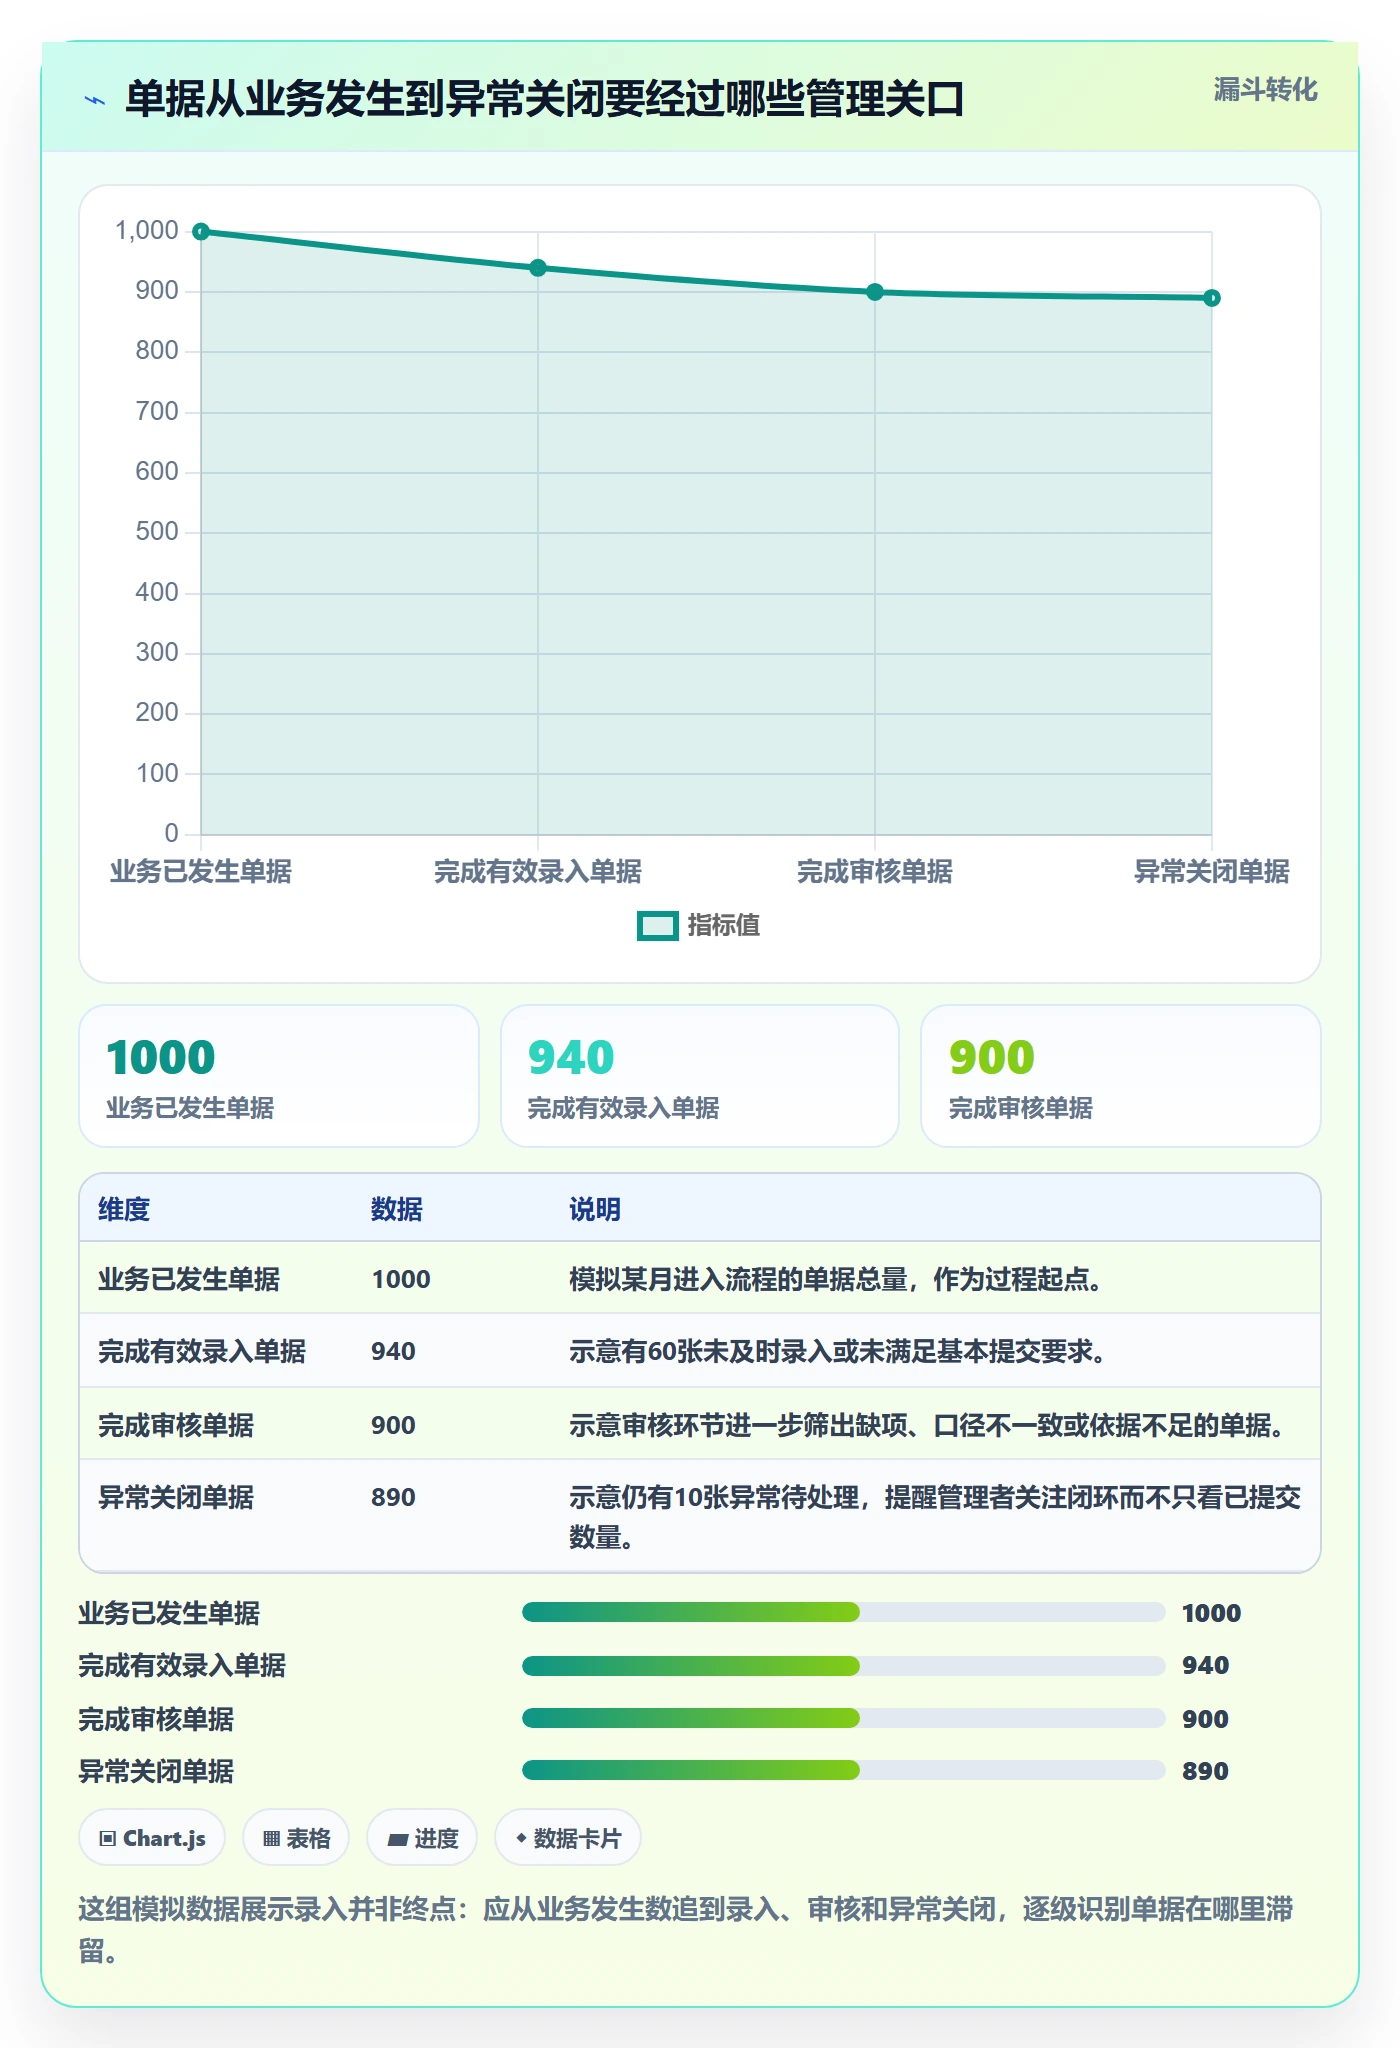Screen dimensions: 1400x2048
Task: Click the grid icon in 表格 chip
Action: pyautogui.click(x=272, y=1838)
